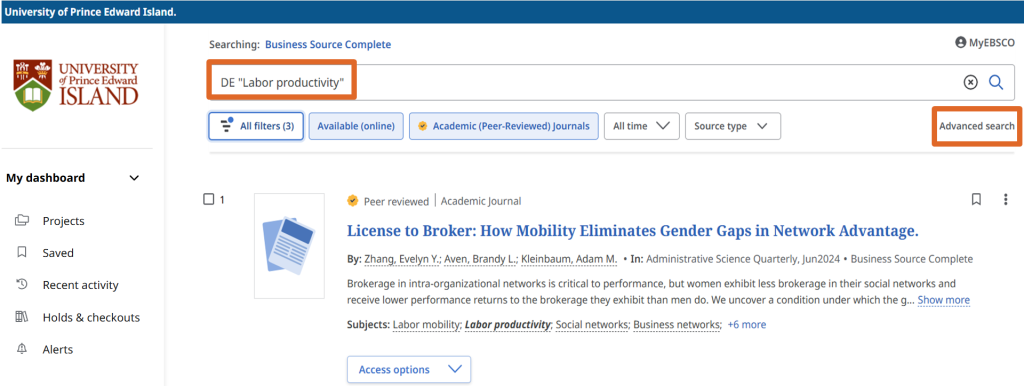The height and width of the screenshot is (386, 1024).
Task: Click the Labor productivity subject link
Action: pos(508,325)
